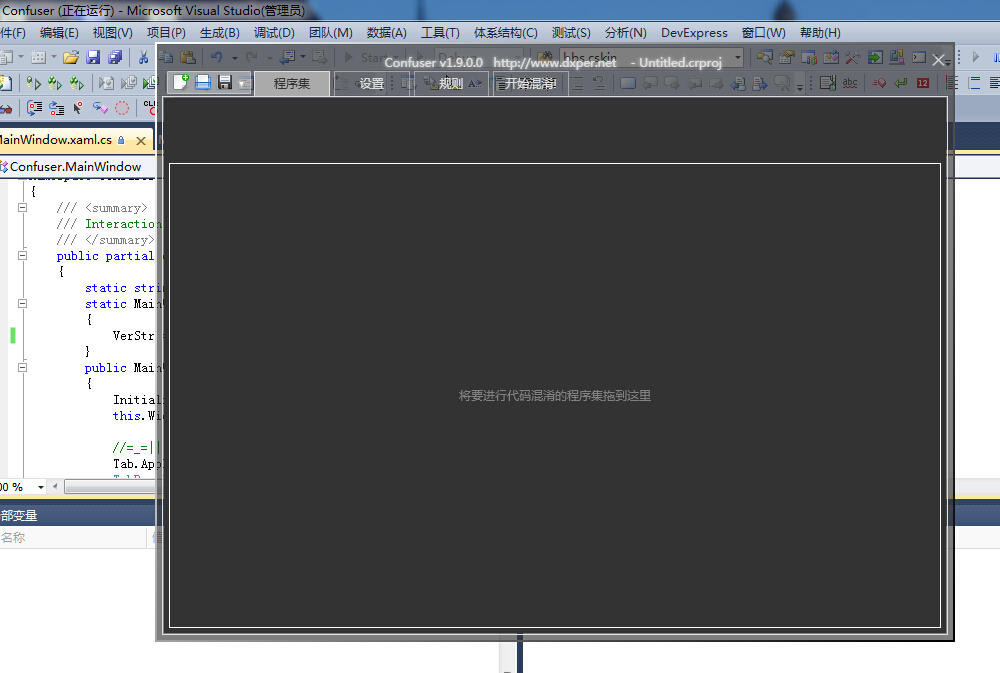Click the blue open project icon in Confuser
Image resolution: width=1000 pixels, height=673 pixels.
point(203,82)
